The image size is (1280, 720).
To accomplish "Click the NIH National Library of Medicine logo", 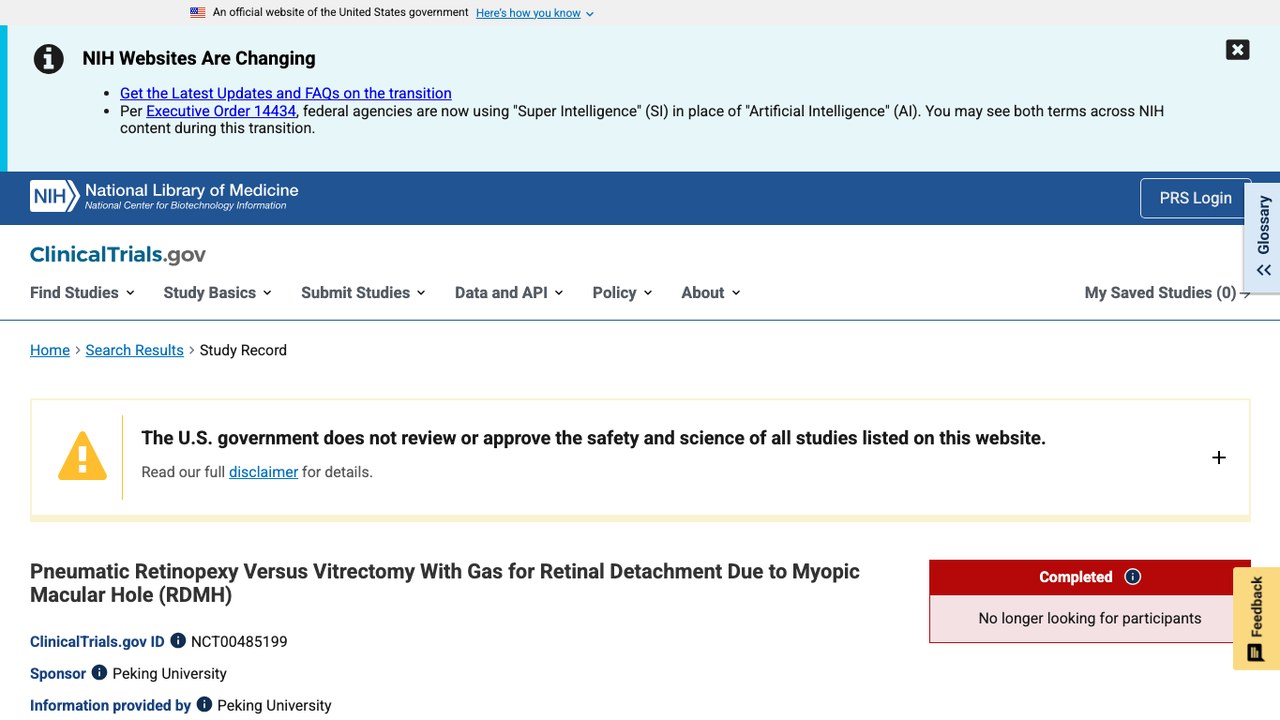I will coord(164,196).
